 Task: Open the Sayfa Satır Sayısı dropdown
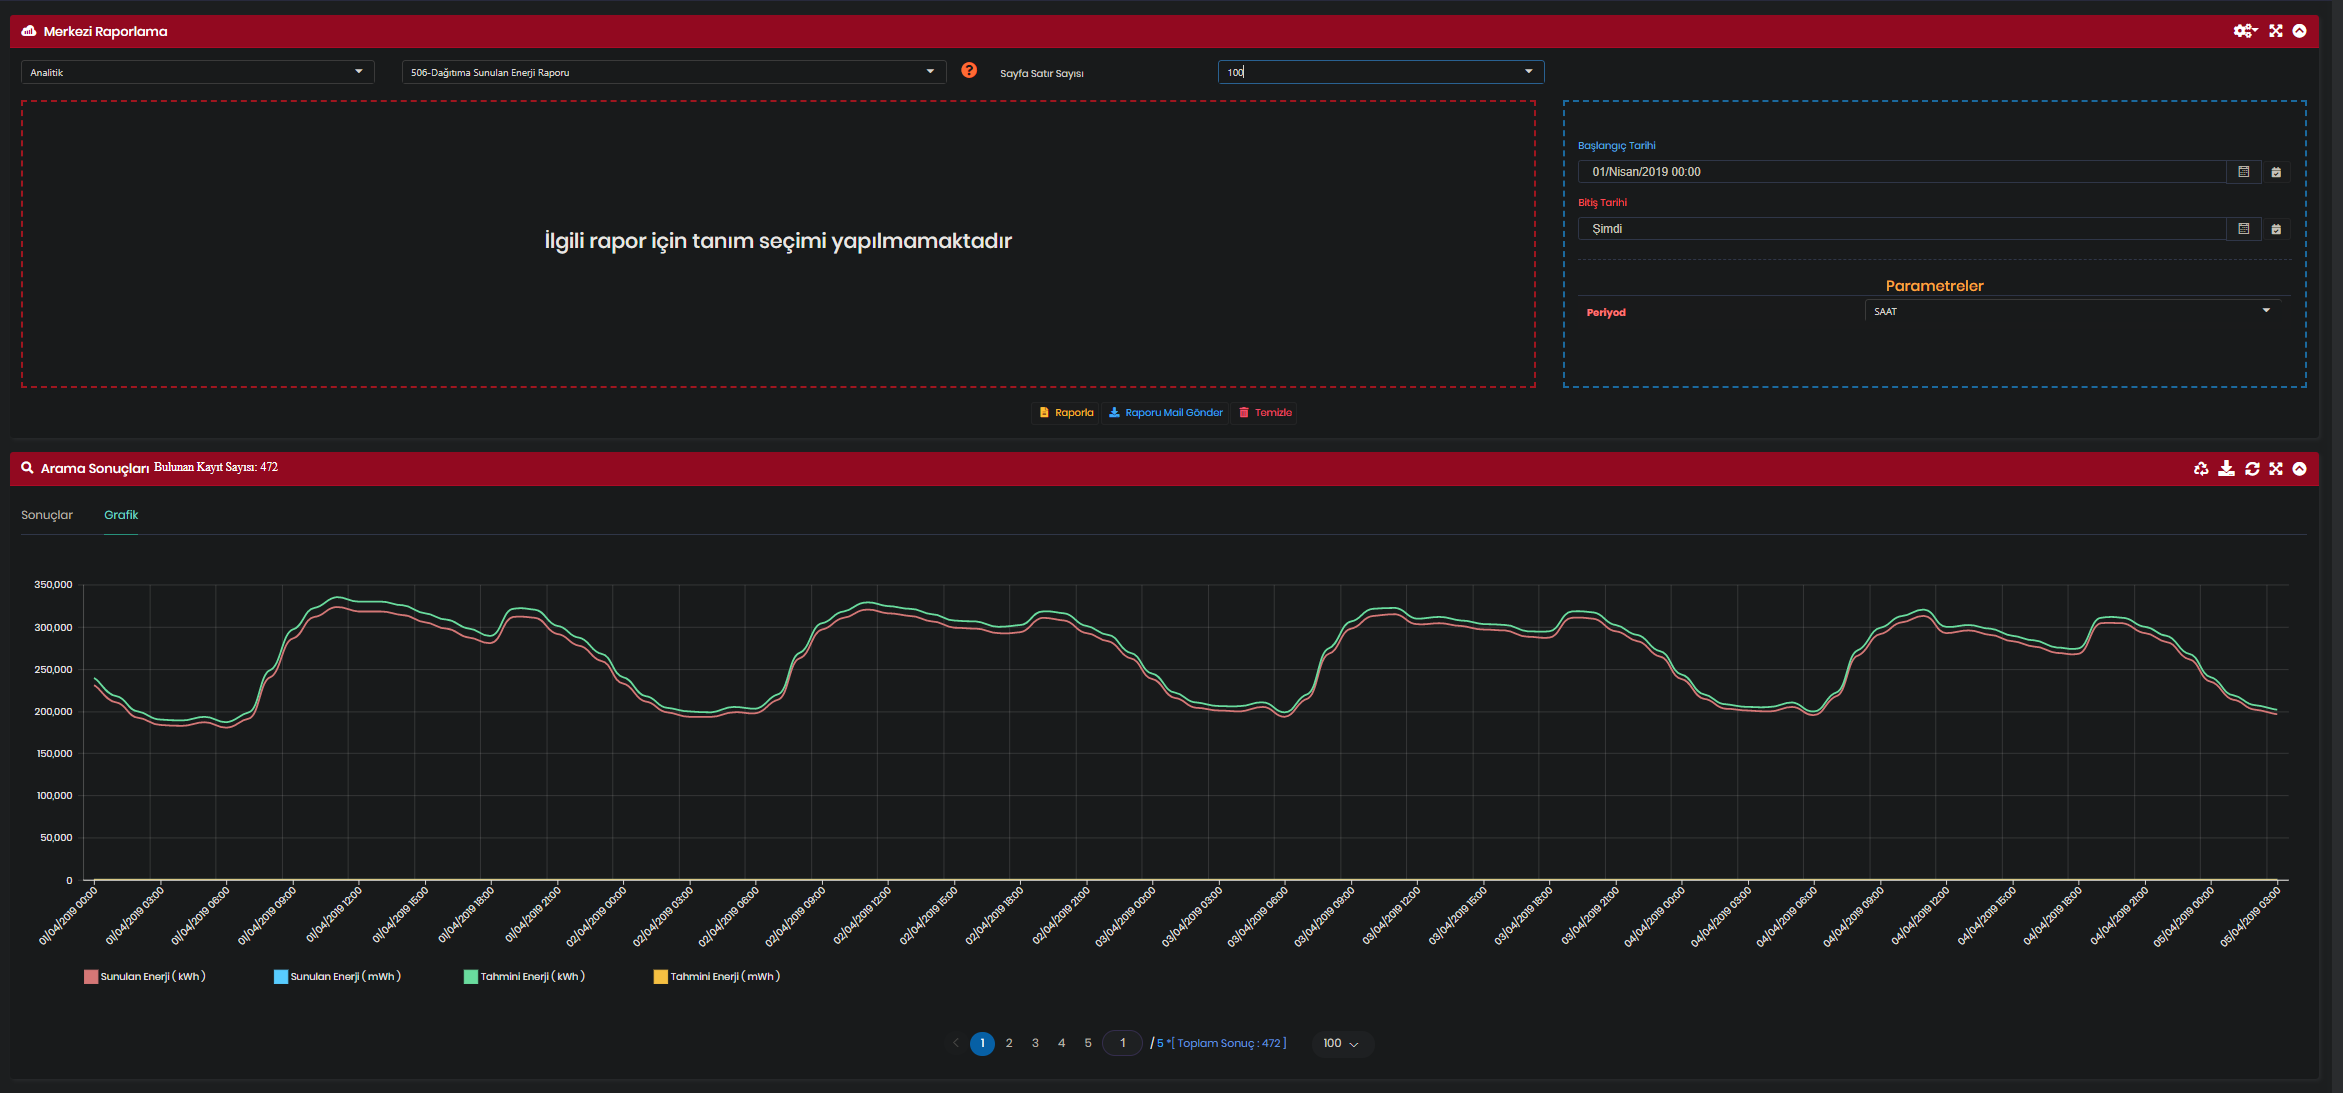(1381, 72)
